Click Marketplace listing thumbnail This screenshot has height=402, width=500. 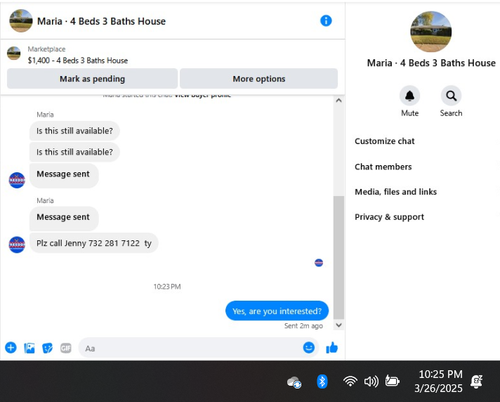(14, 53)
